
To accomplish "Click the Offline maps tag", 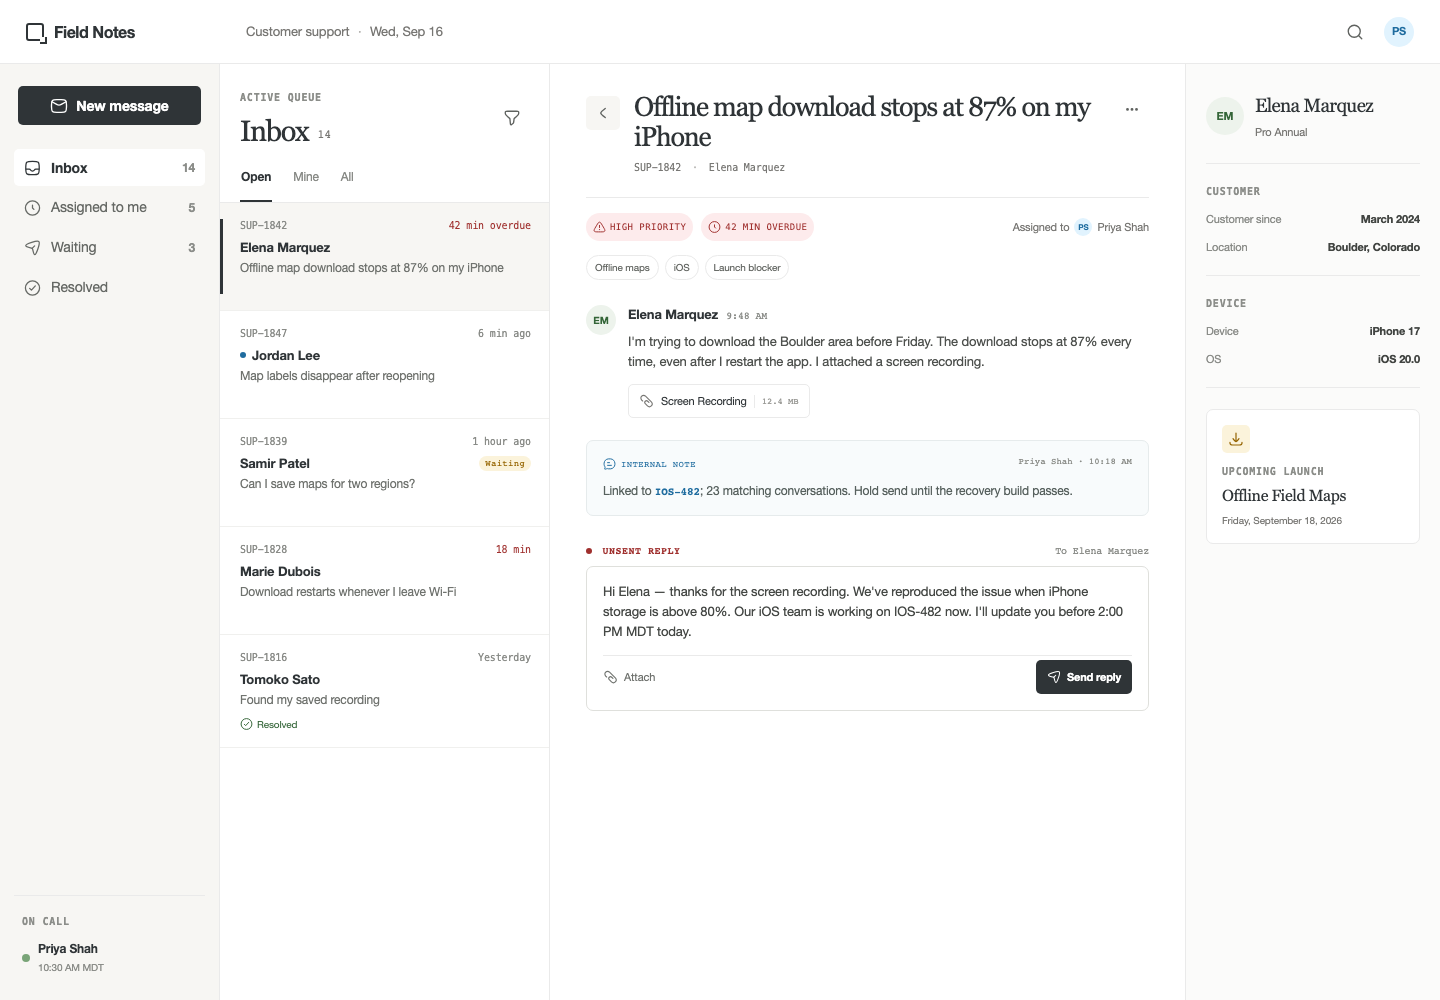I will pos(622,268).
